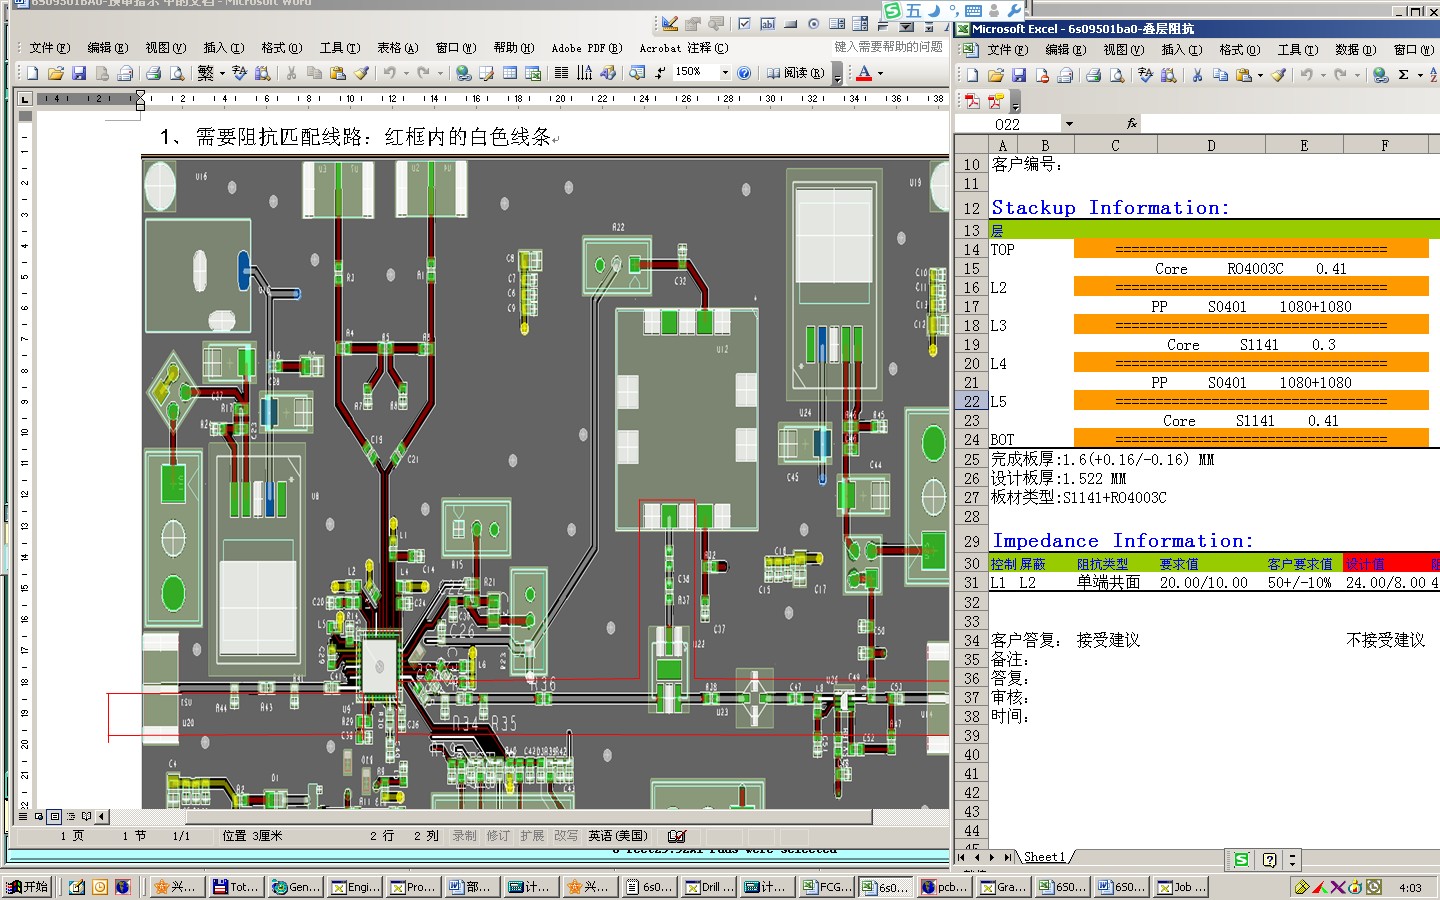Click AutoSum sigma icon in Excel

[1403, 75]
